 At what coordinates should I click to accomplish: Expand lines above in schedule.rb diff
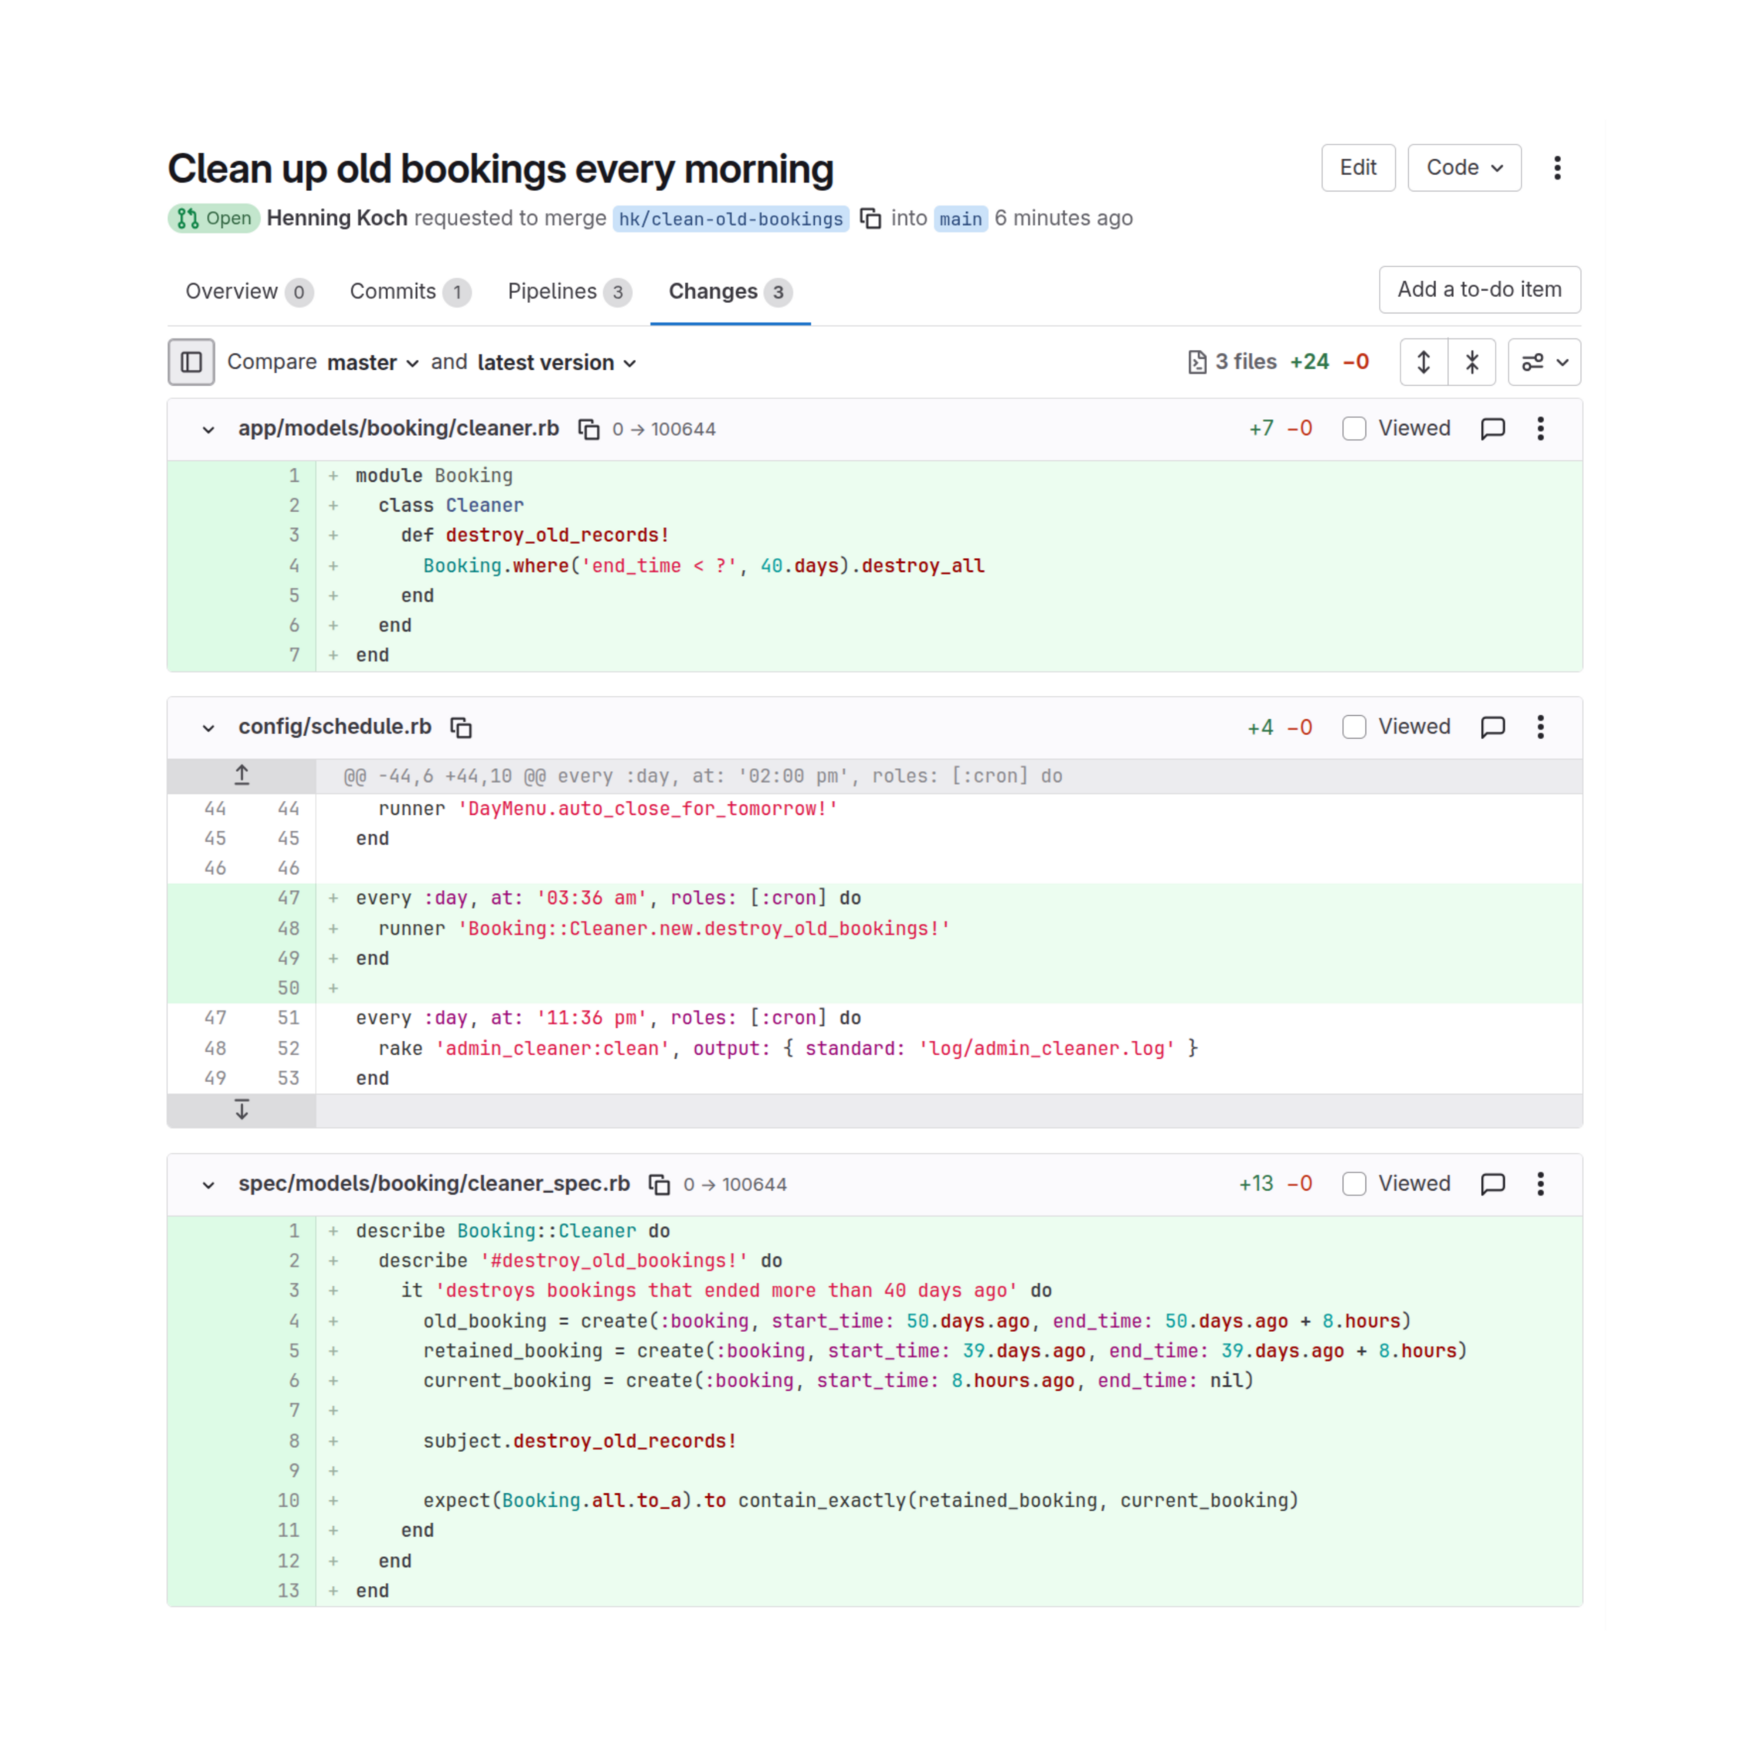(242, 775)
